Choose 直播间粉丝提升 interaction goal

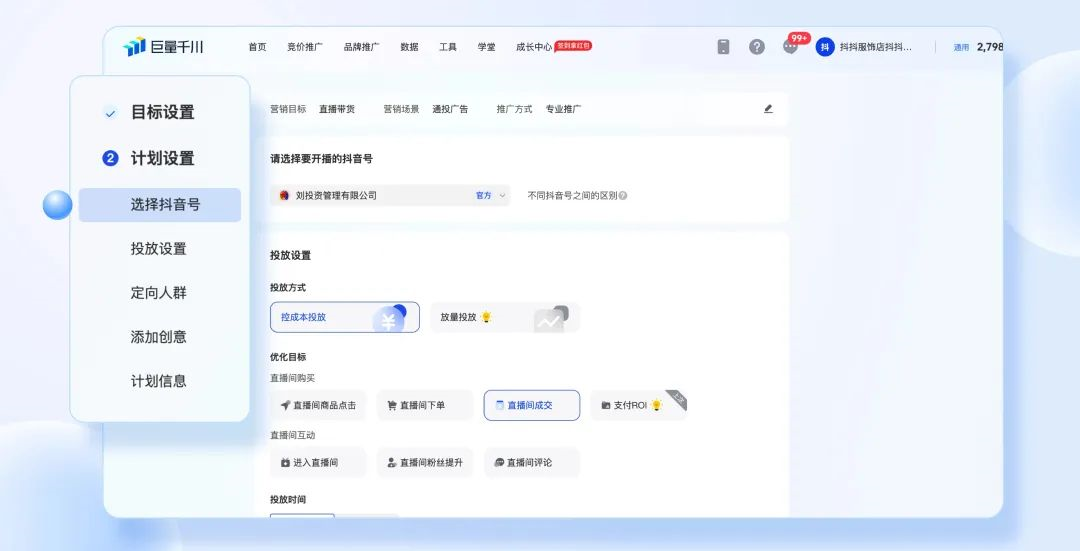coord(424,462)
